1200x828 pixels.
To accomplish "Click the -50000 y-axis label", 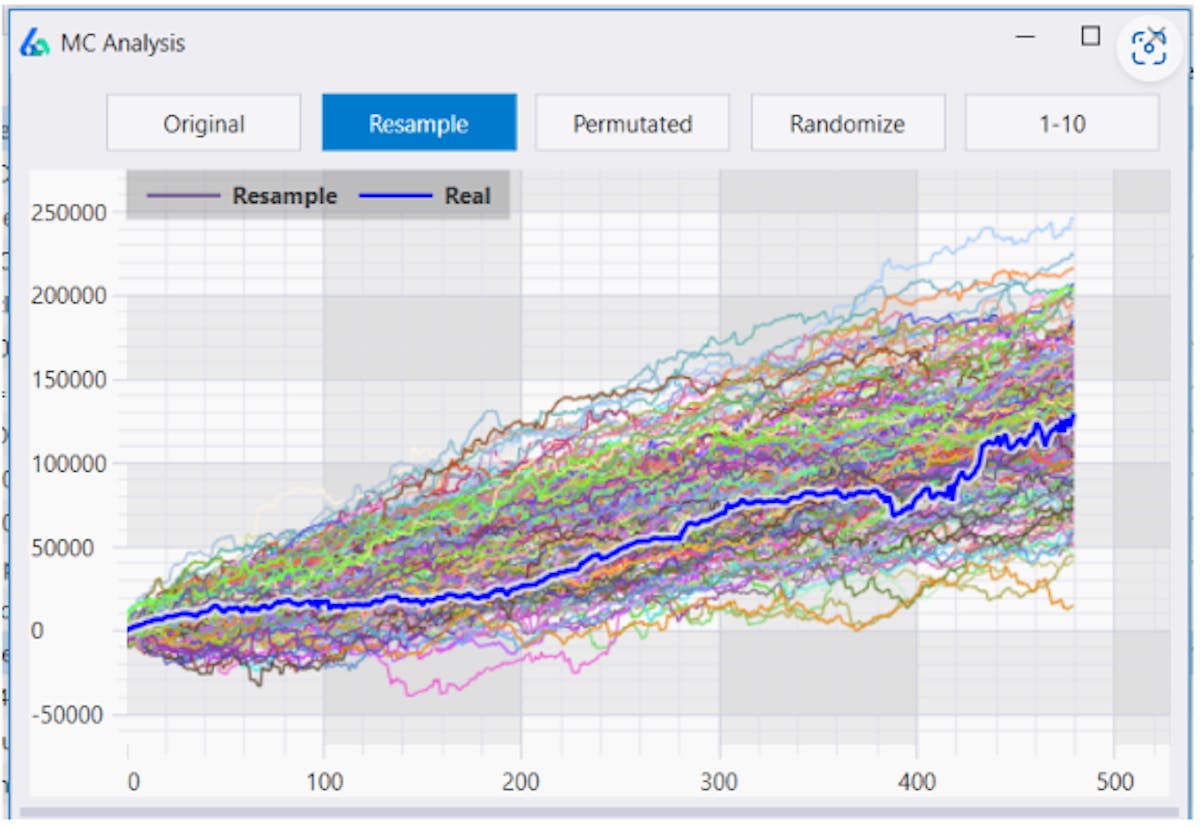I will click(x=66, y=715).
